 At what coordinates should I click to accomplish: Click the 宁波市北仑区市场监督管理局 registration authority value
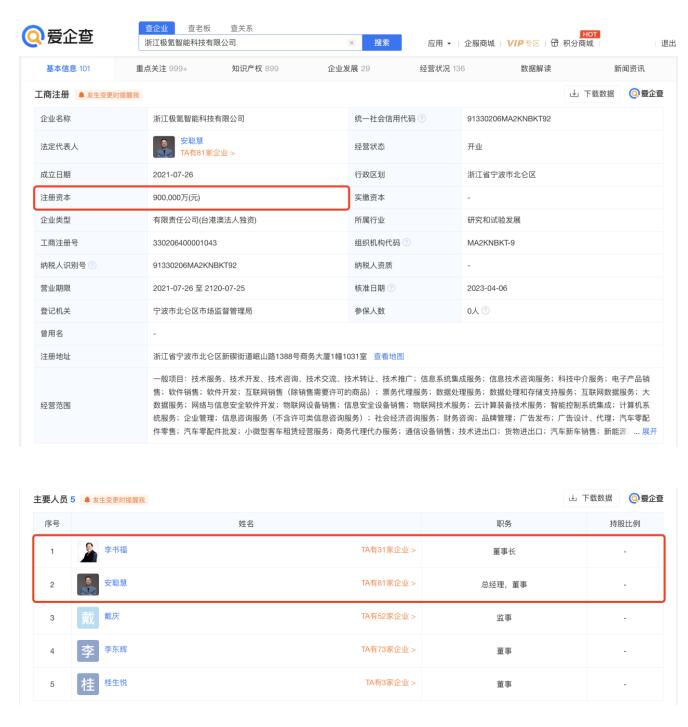[203, 311]
